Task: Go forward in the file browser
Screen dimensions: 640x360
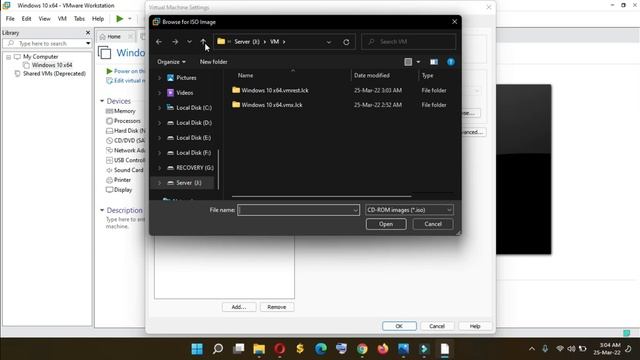Action: (175, 42)
